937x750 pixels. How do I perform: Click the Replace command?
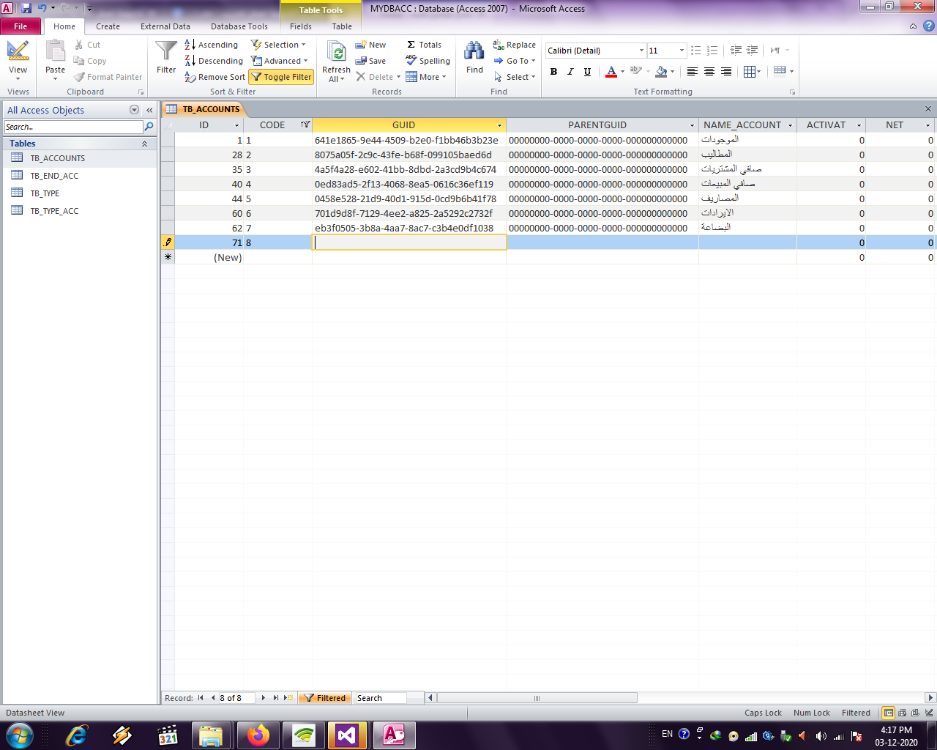click(515, 45)
